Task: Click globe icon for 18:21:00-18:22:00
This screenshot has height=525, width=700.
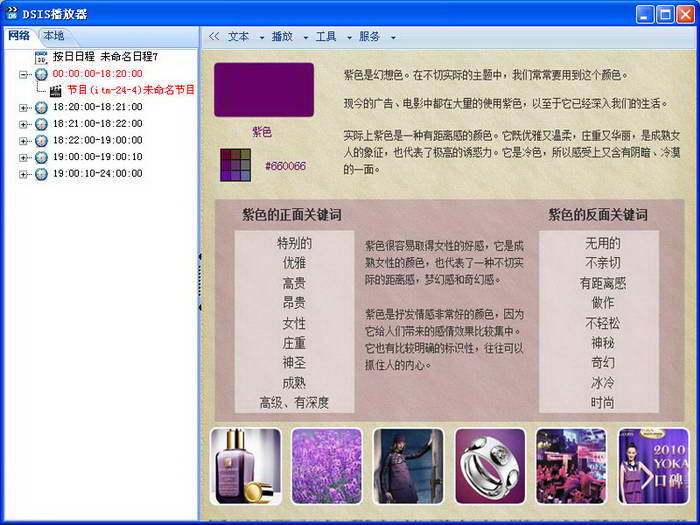Action: 41,124
